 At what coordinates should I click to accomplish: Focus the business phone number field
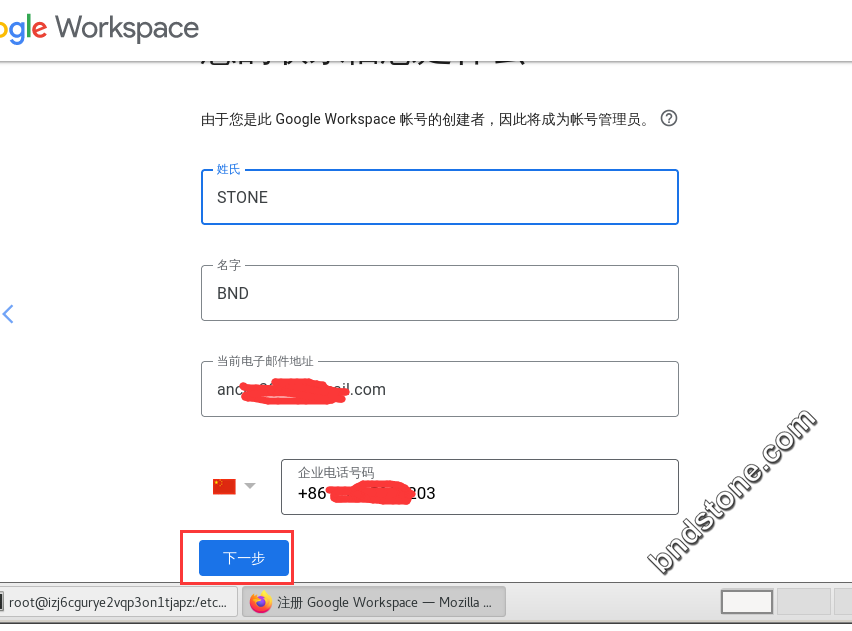[x=479, y=487]
